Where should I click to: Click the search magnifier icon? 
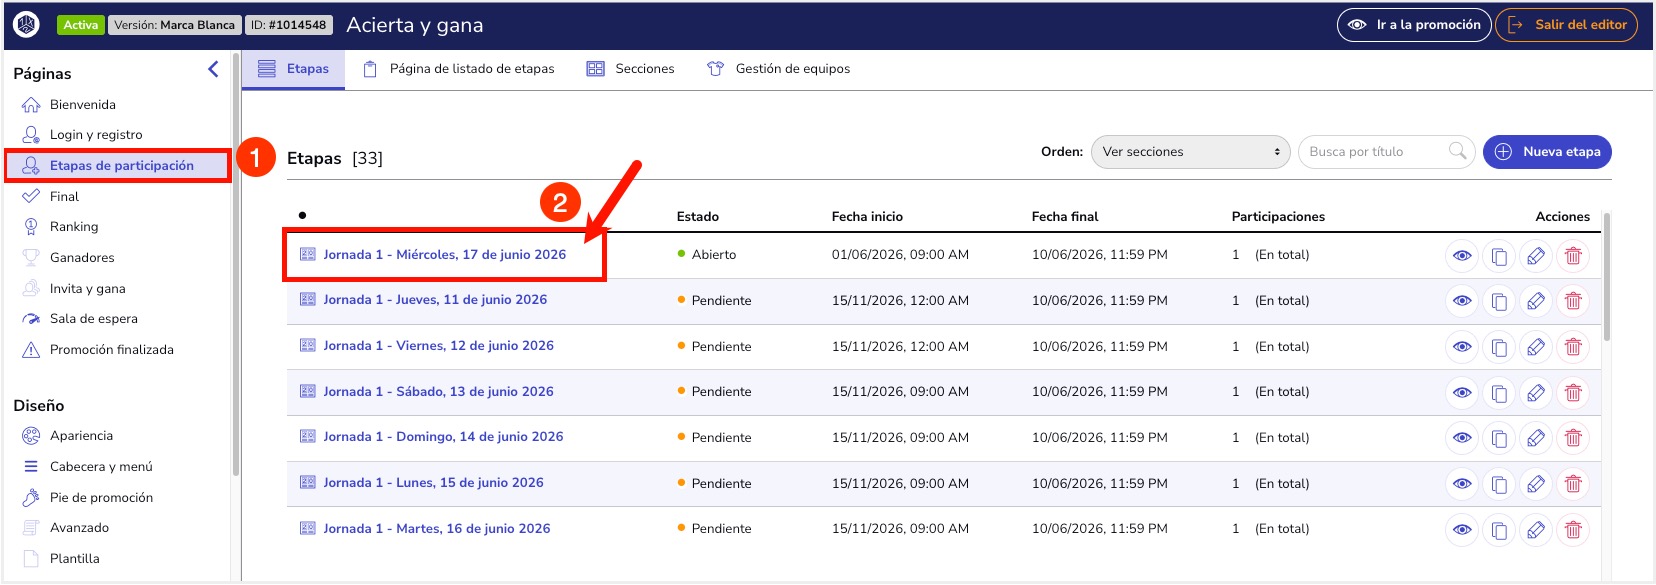point(1458,151)
